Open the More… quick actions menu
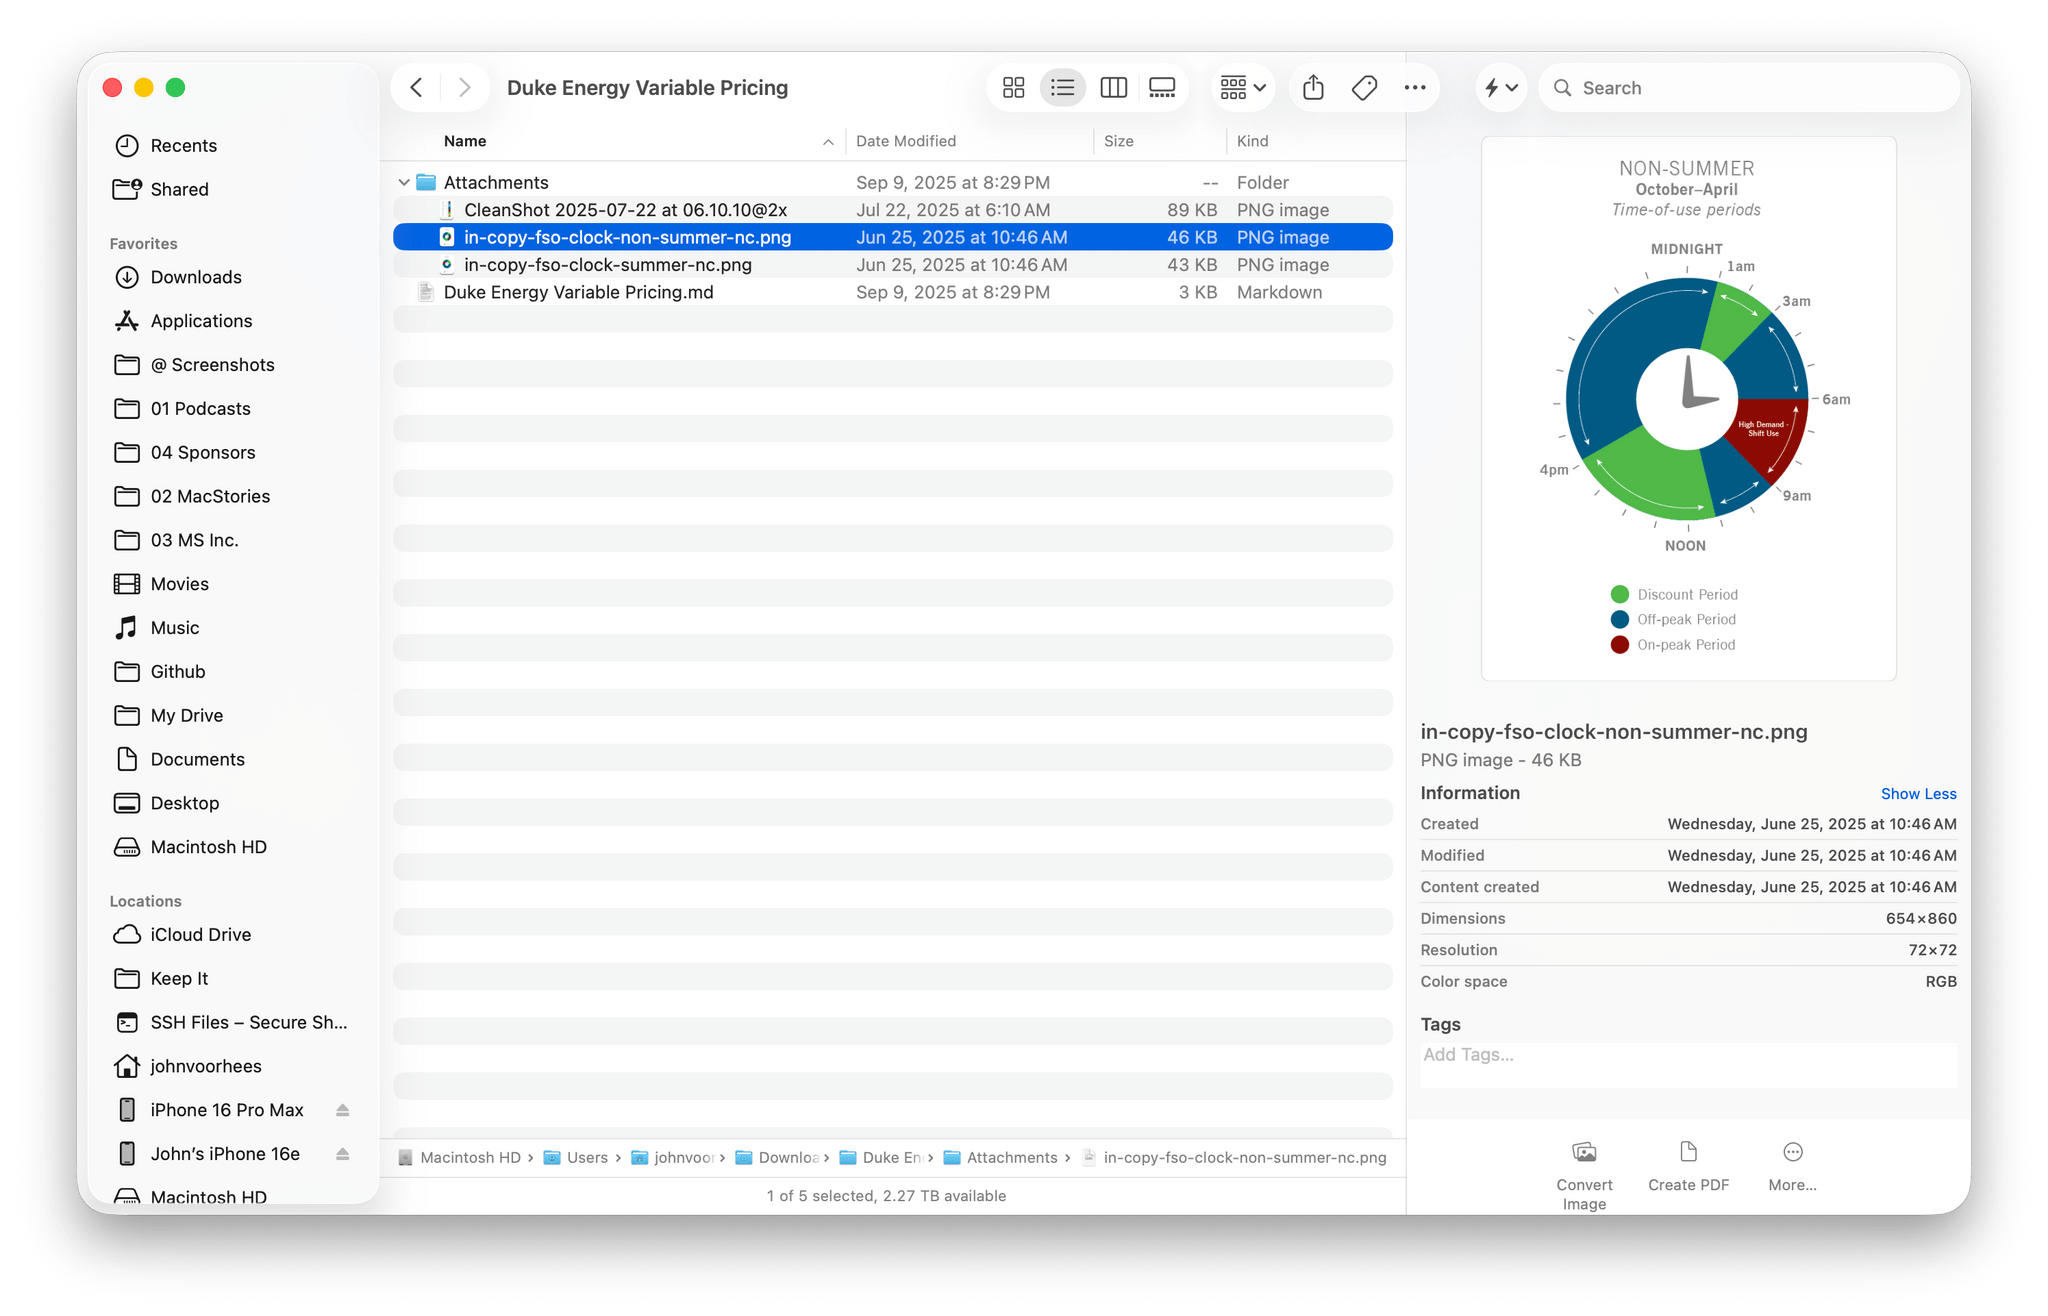The image size is (2048, 1316). [1792, 1166]
